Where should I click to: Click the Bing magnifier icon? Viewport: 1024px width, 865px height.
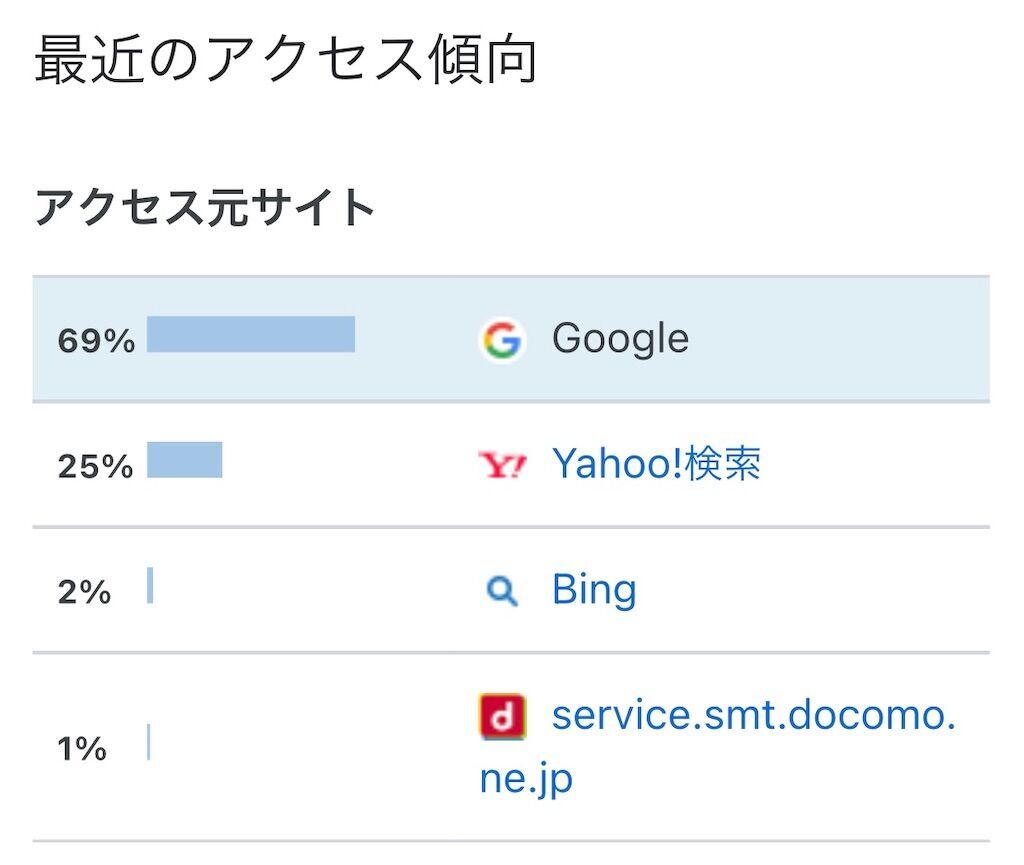502,591
